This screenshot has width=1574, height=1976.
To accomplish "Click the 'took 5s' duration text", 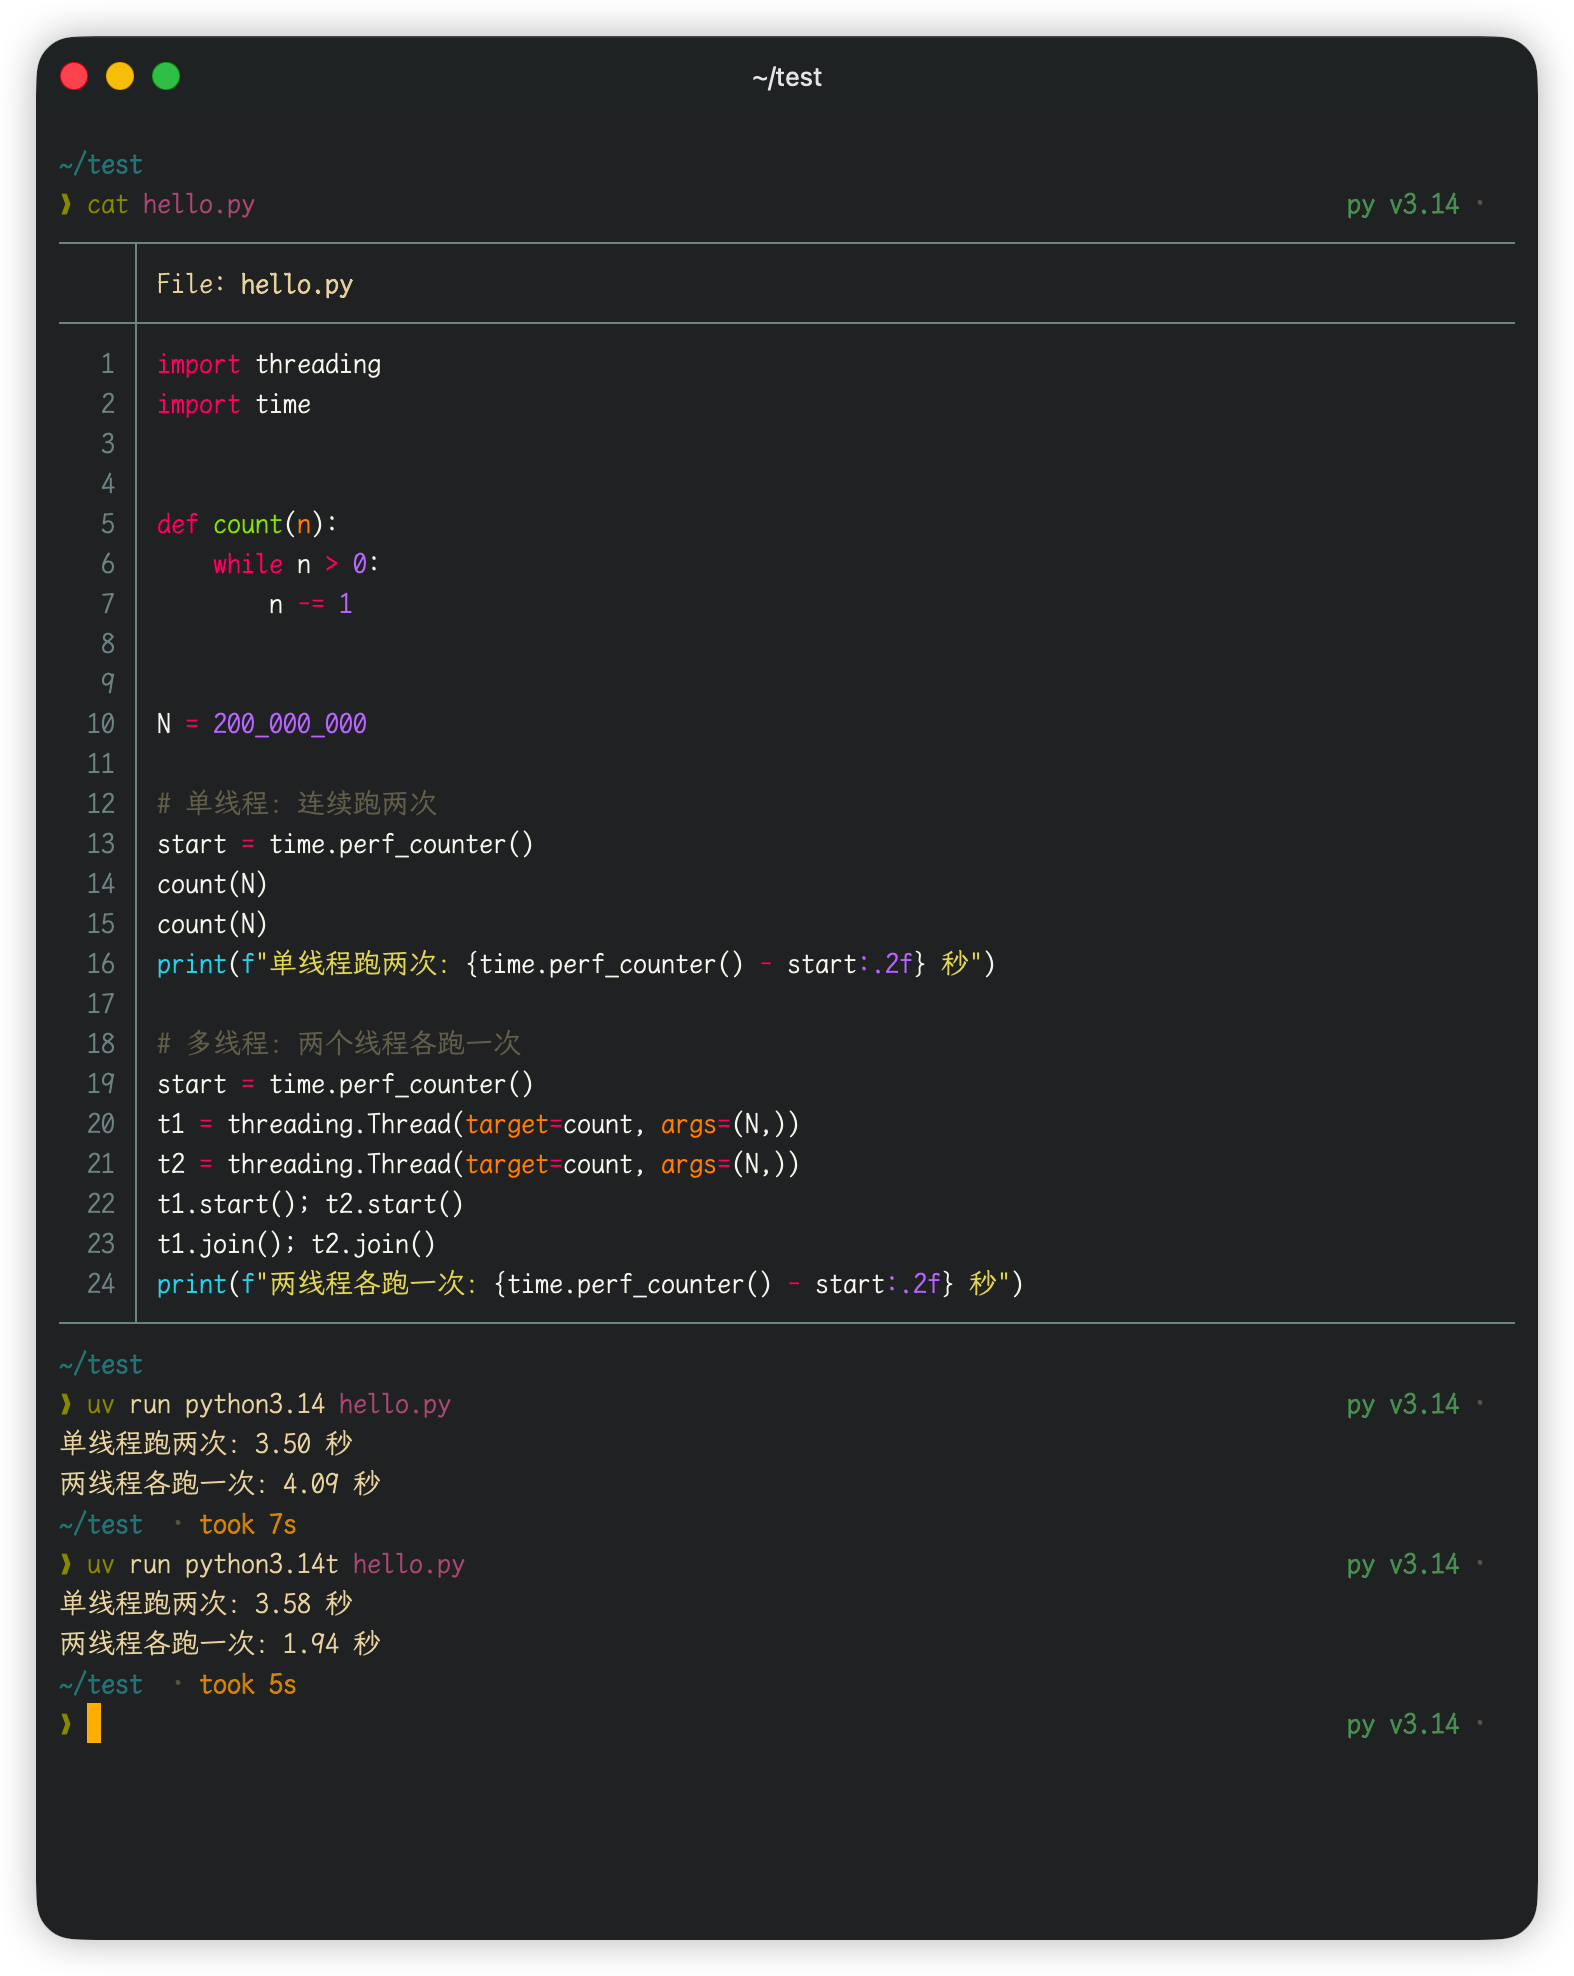I will tap(248, 1684).
